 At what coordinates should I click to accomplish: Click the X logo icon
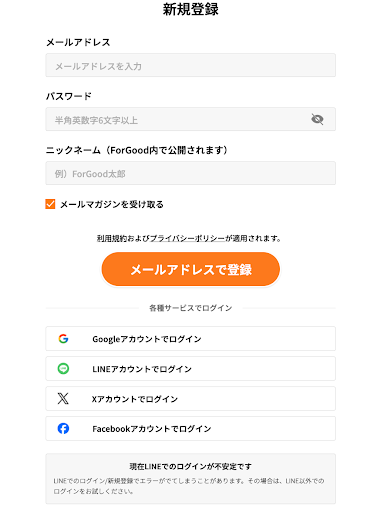click(63, 398)
